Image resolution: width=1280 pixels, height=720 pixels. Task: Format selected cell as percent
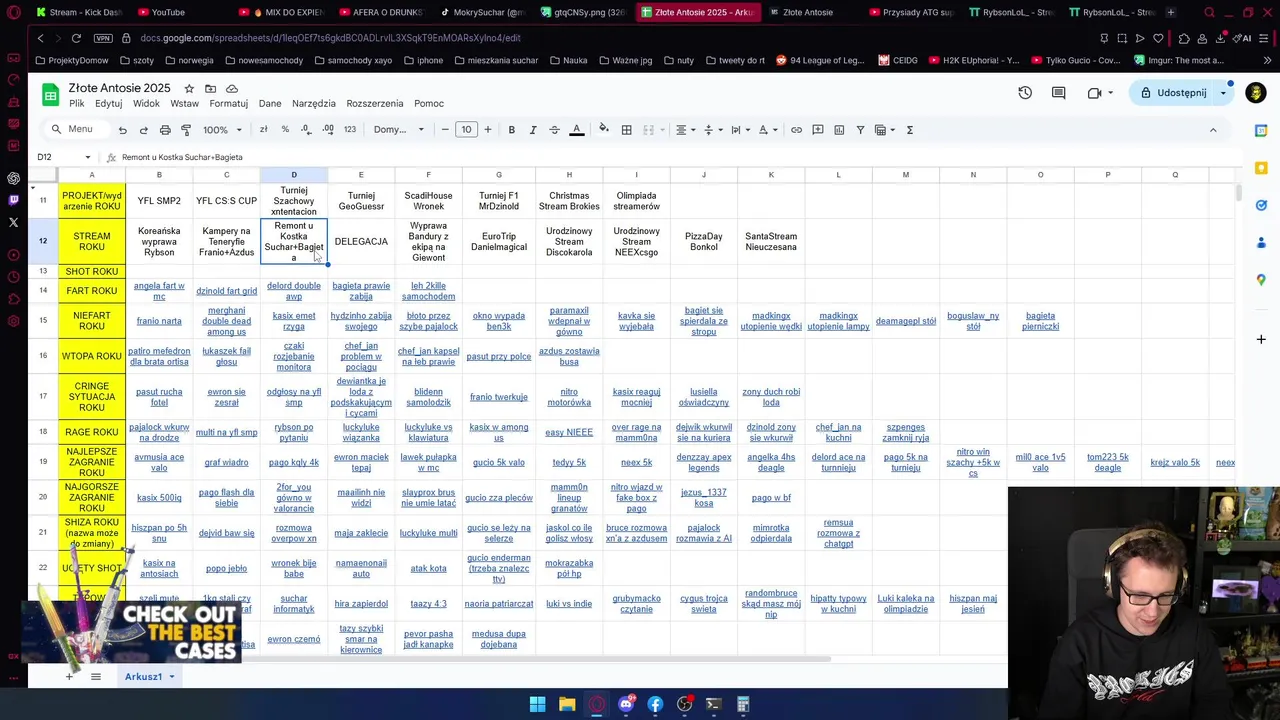(x=285, y=130)
